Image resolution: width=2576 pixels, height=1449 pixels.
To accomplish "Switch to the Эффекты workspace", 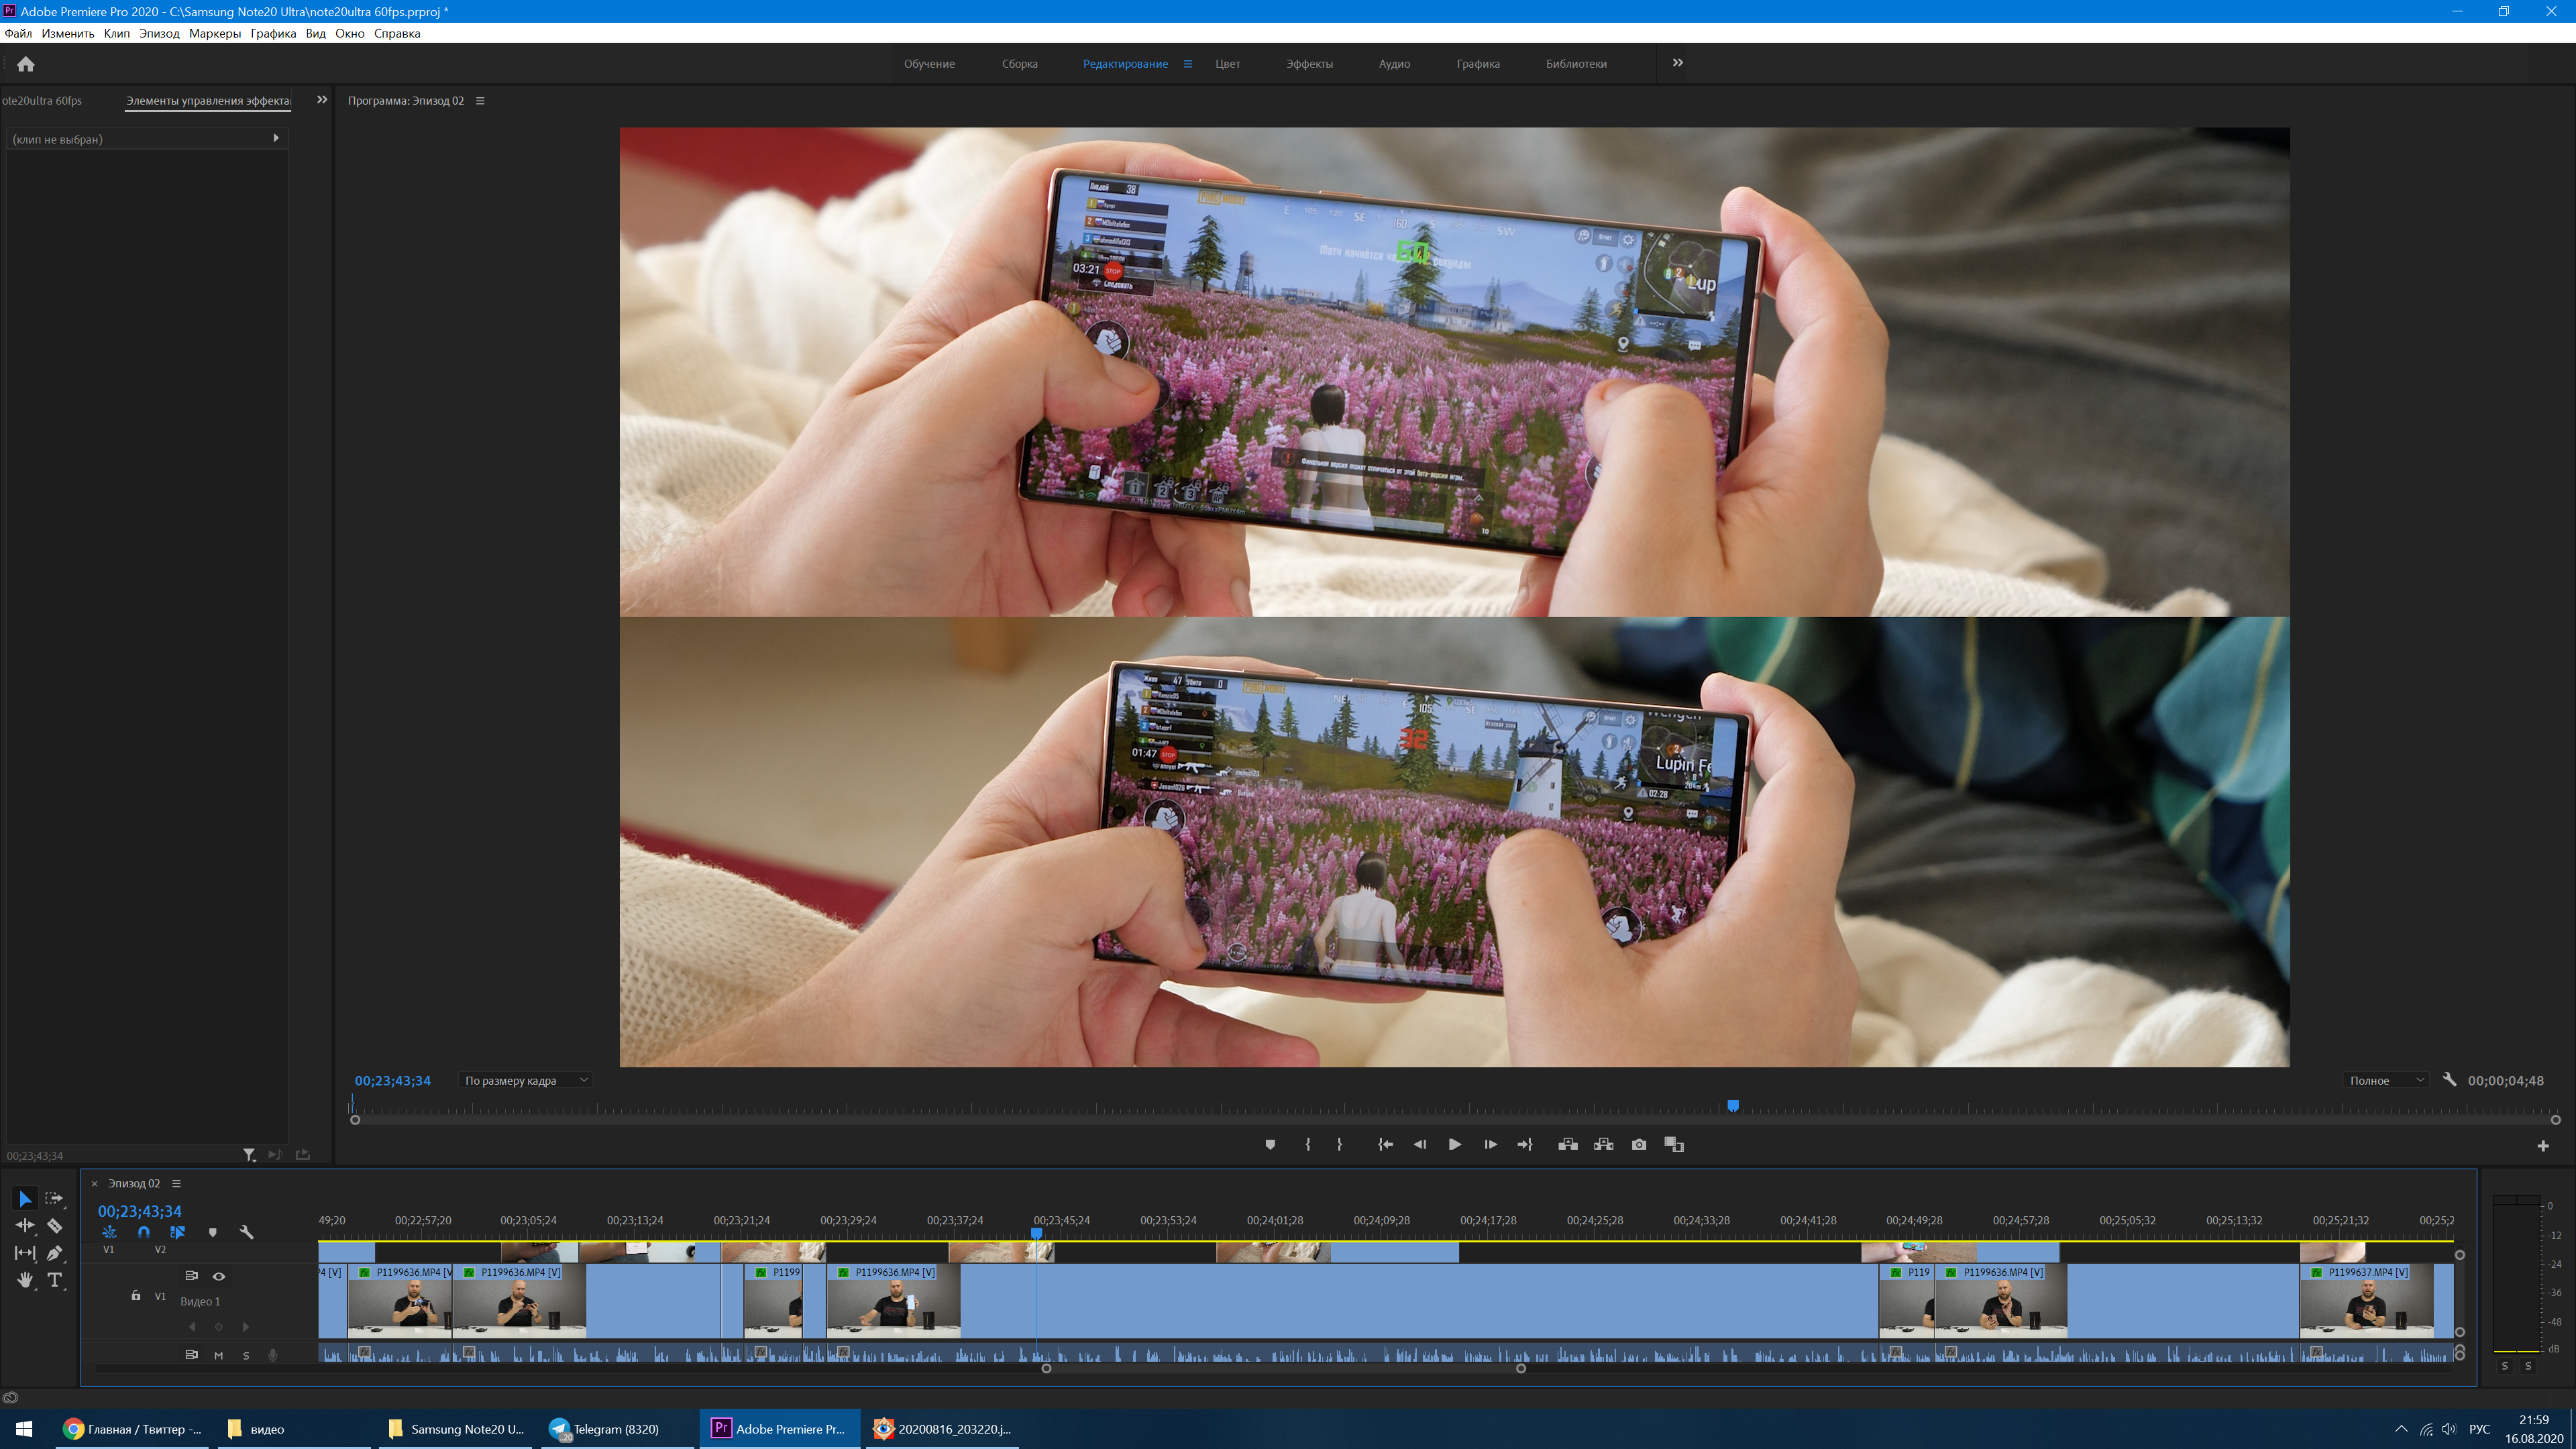I will coord(1309,64).
